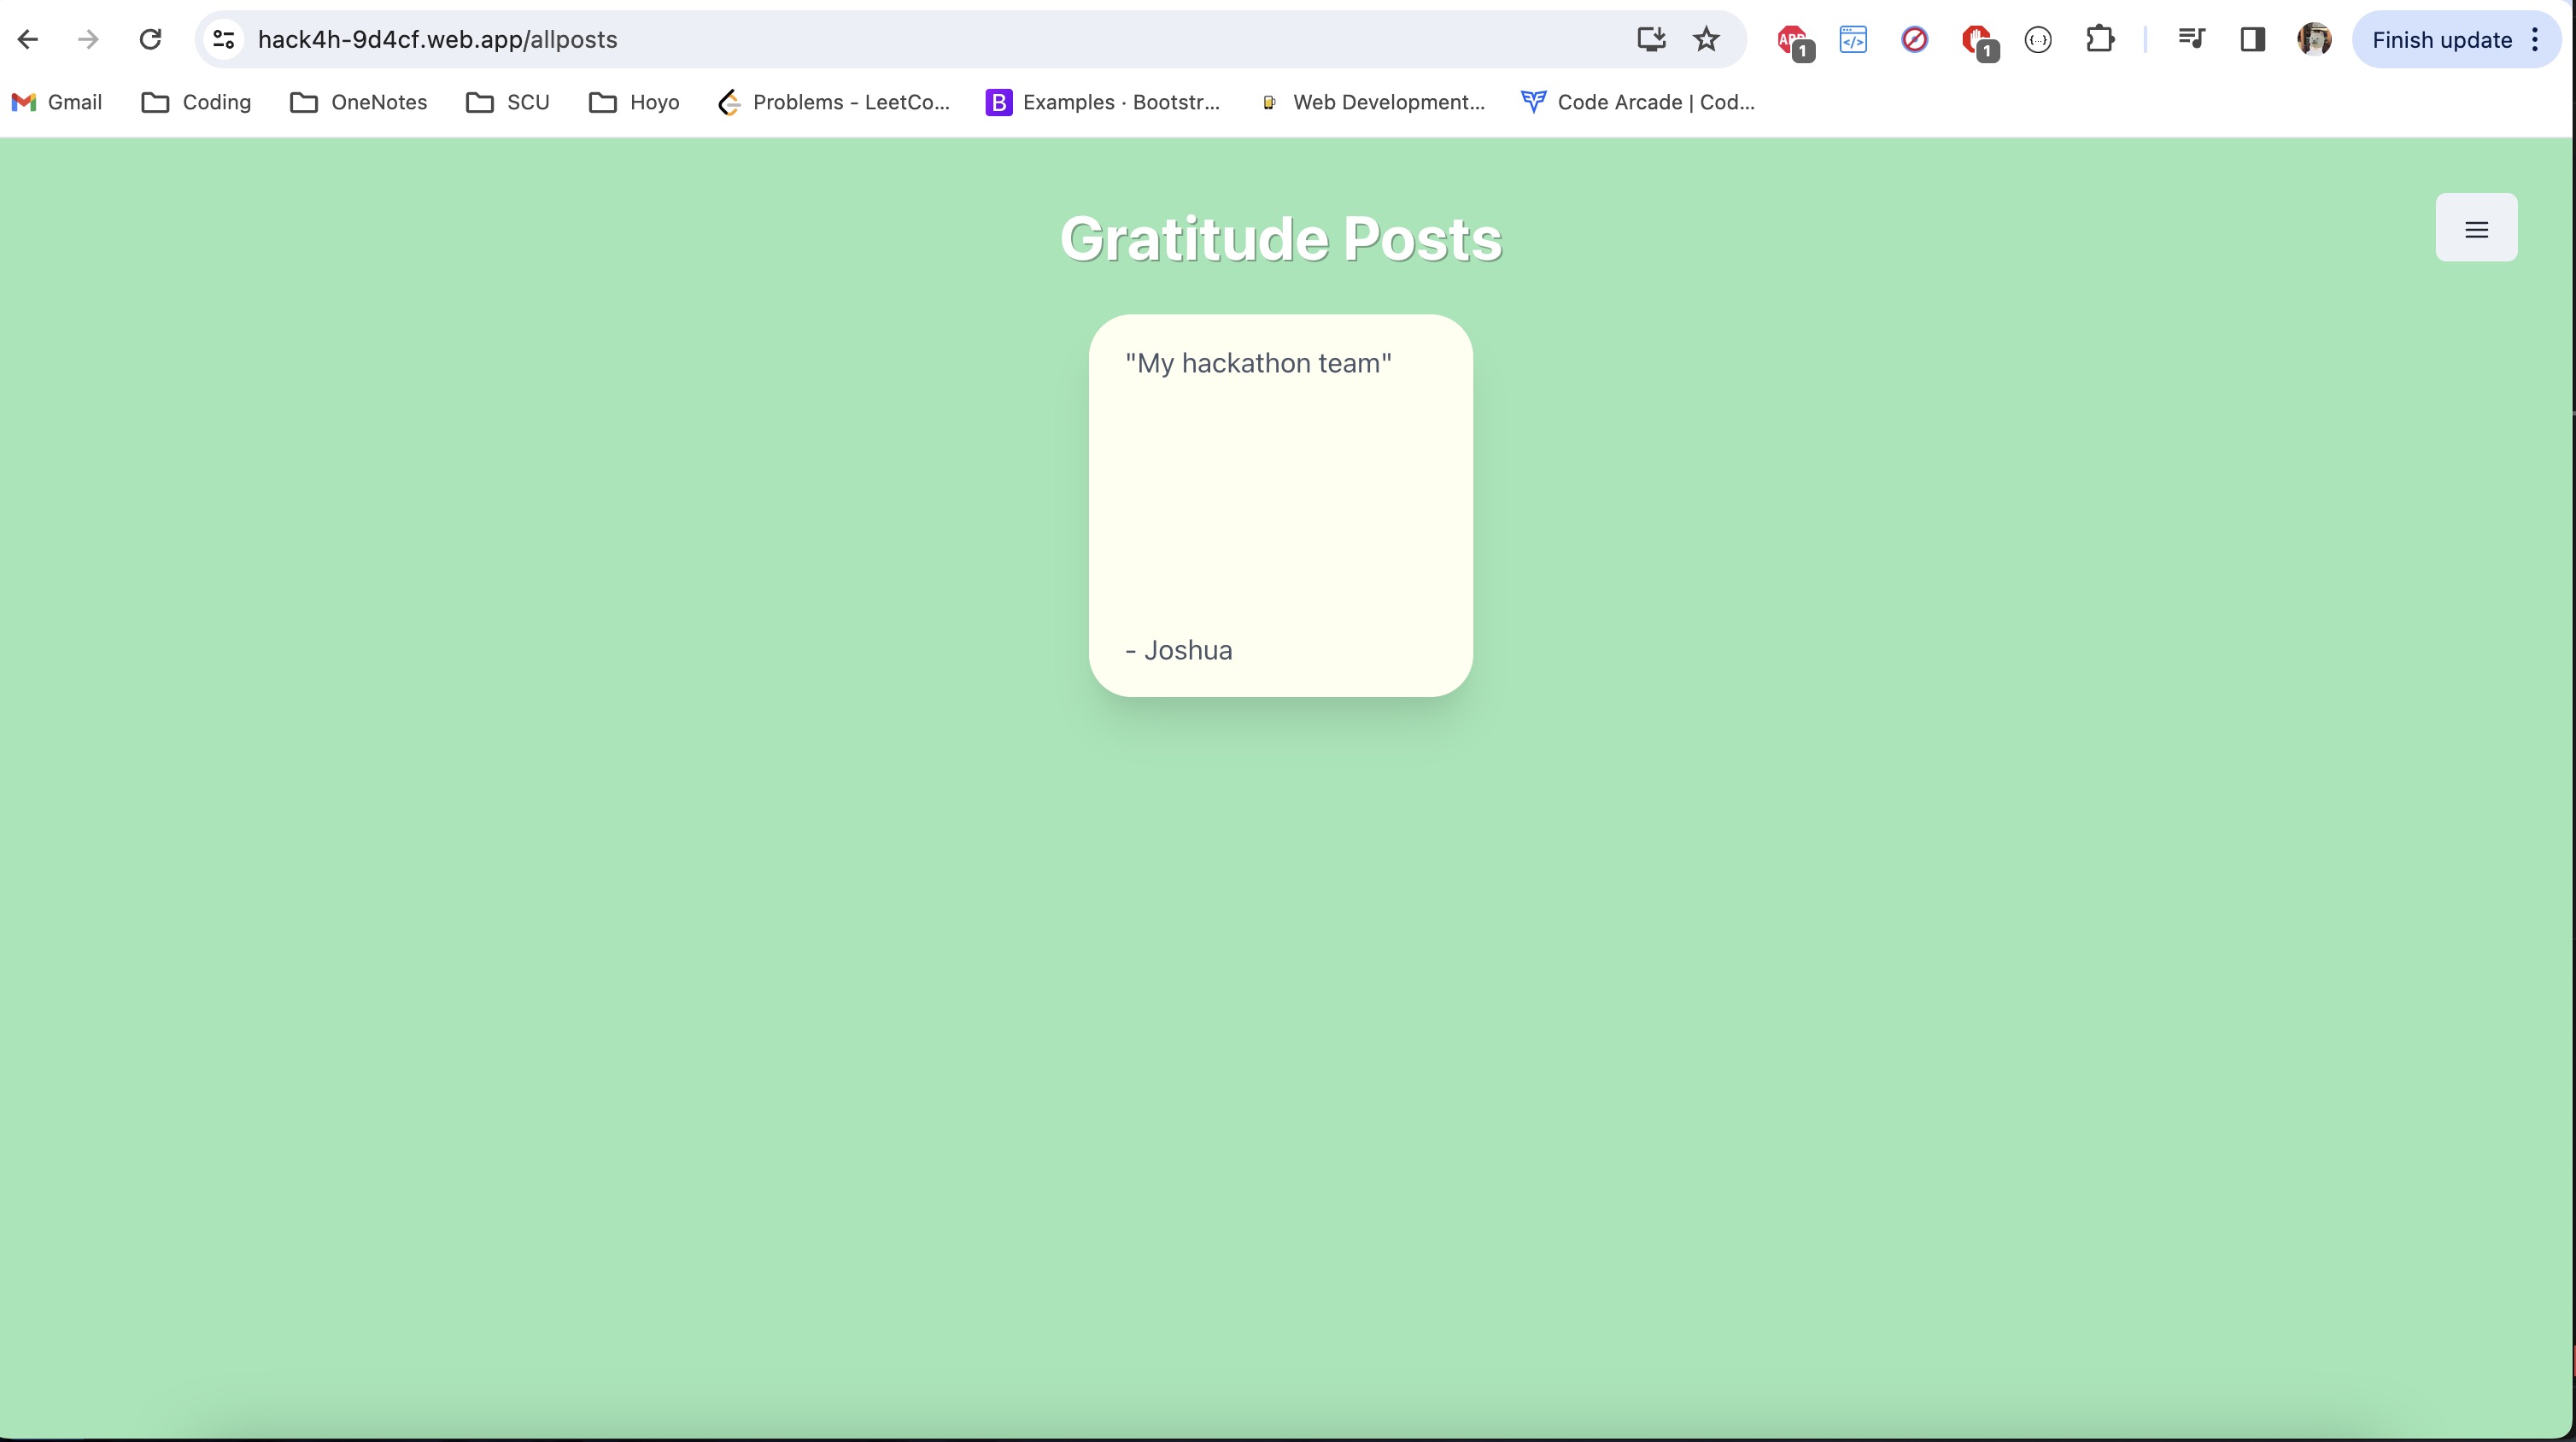2576x1442 pixels.
Task: Click the install app icon
Action: [1650, 40]
